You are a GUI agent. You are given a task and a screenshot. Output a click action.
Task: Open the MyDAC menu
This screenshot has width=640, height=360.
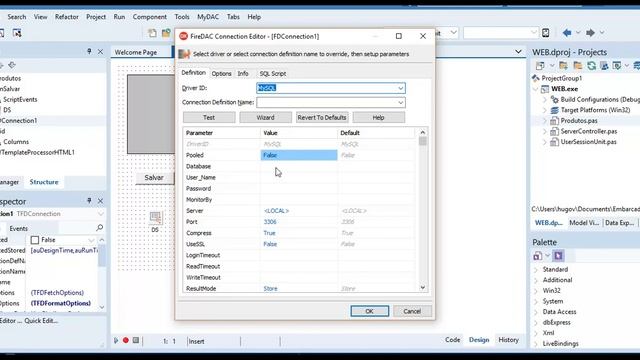(208, 17)
